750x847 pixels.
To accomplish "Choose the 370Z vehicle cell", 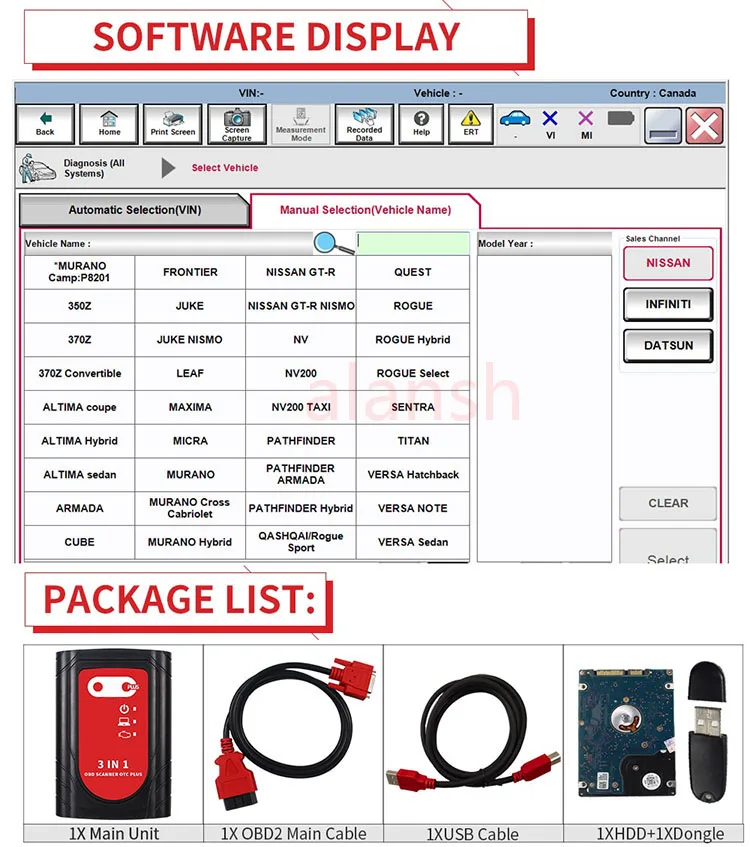I will tap(79, 340).
